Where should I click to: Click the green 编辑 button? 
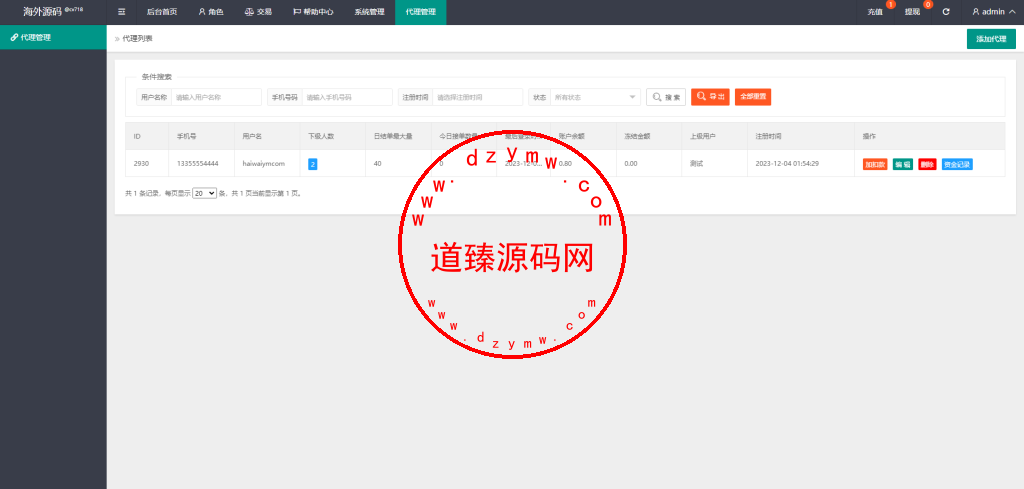coord(903,164)
